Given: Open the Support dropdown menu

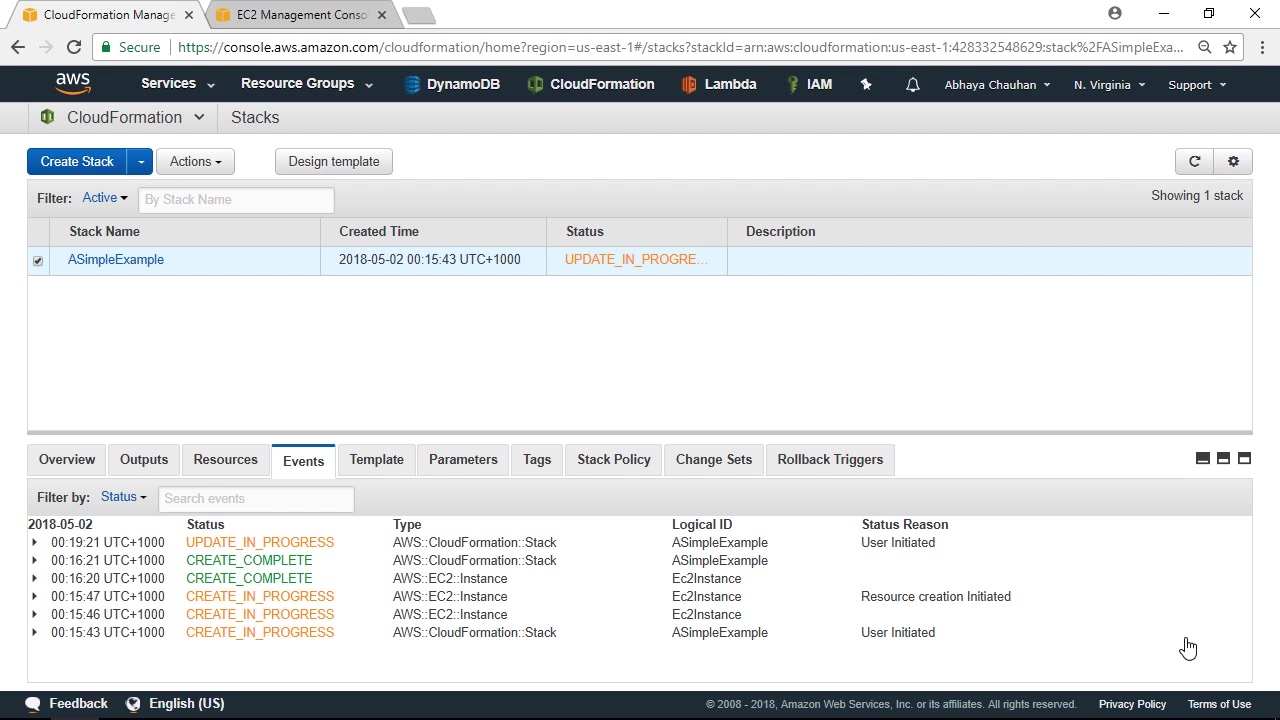Looking at the screenshot, I should pyautogui.click(x=1197, y=85).
